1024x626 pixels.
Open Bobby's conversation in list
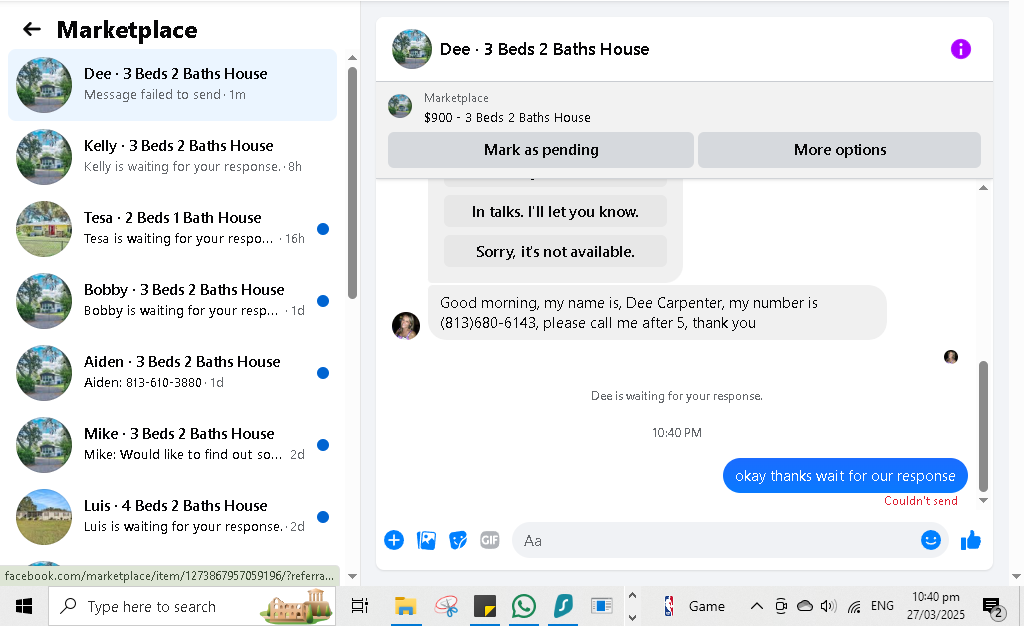tap(172, 300)
